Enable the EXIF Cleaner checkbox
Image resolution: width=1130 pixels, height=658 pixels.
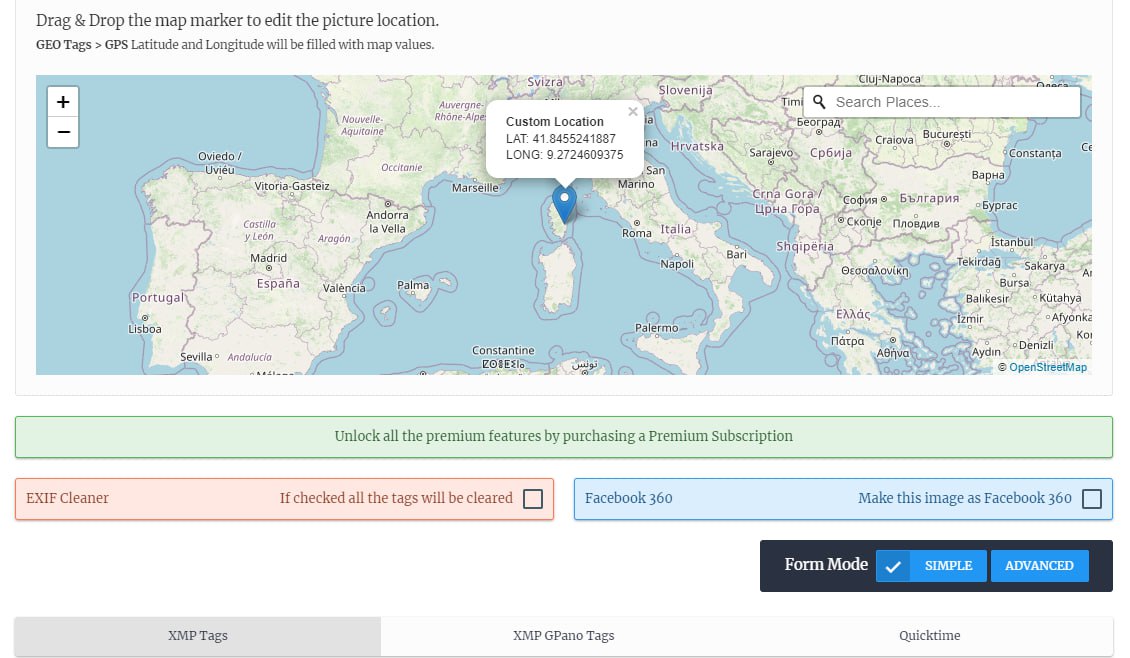click(x=533, y=499)
